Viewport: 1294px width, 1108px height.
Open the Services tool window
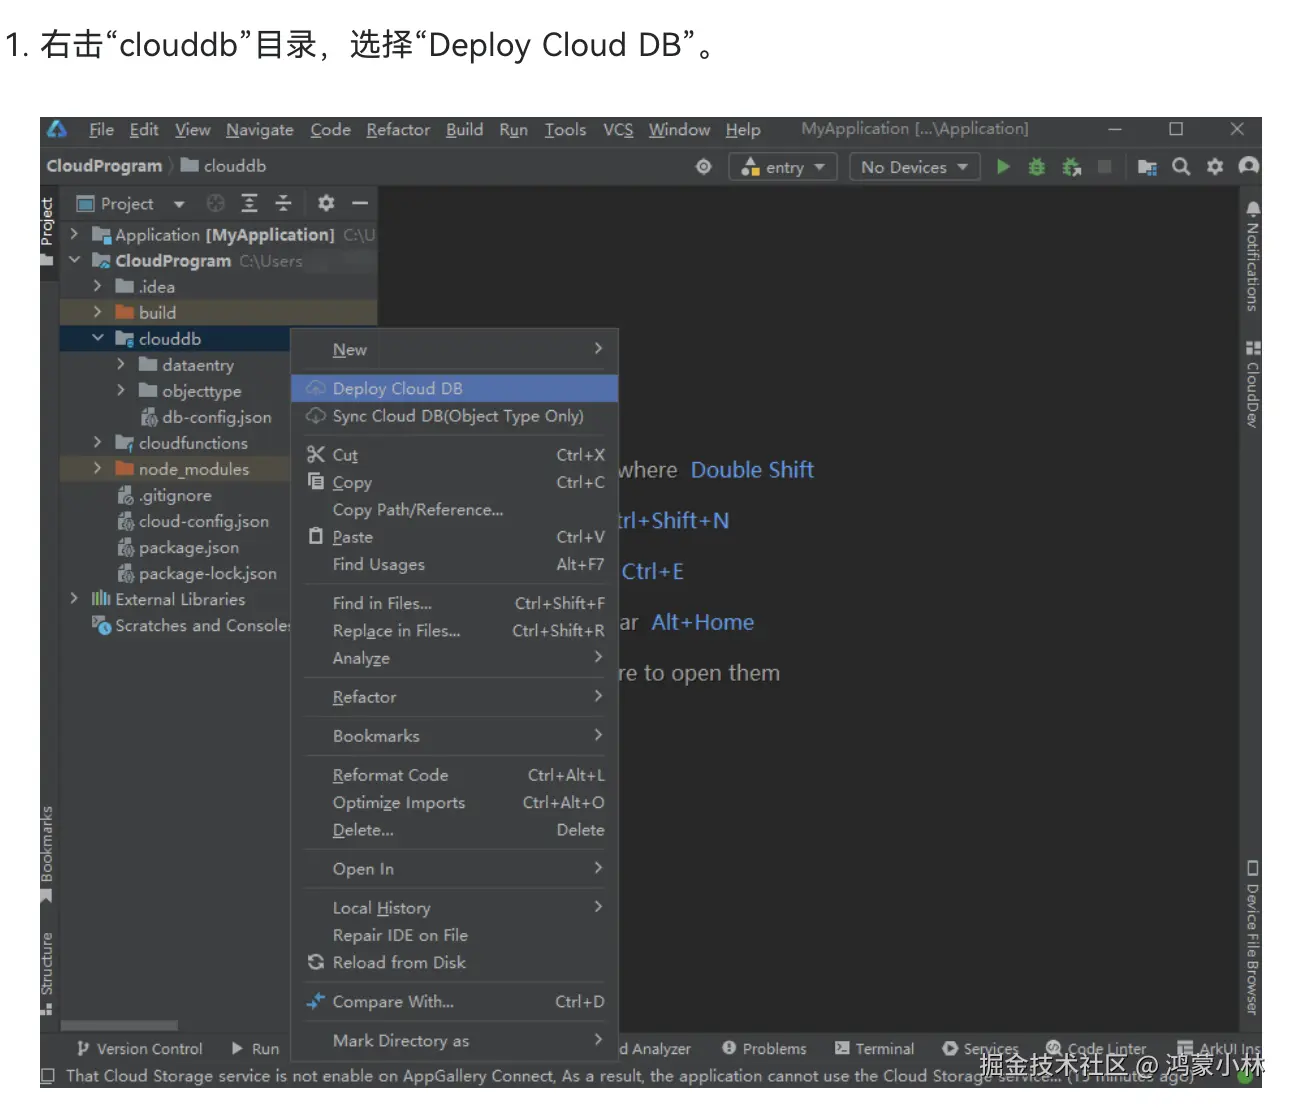pyautogui.click(x=980, y=1049)
